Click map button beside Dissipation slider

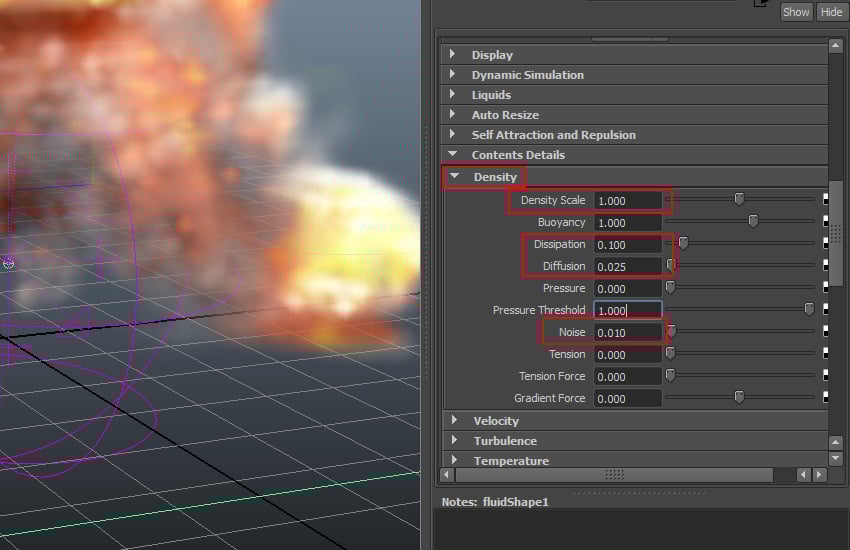click(x=826, y=243)
